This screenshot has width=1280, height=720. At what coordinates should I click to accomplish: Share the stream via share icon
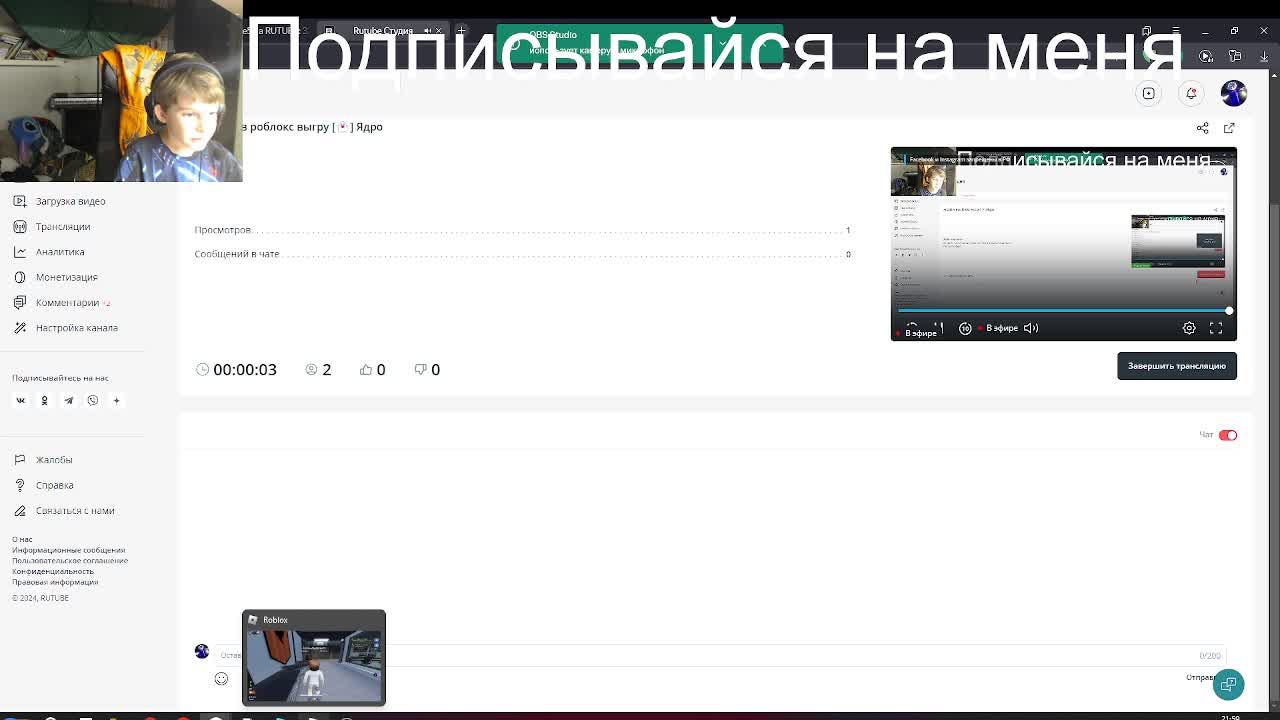pyautogui.click(x=1202, y=128)
